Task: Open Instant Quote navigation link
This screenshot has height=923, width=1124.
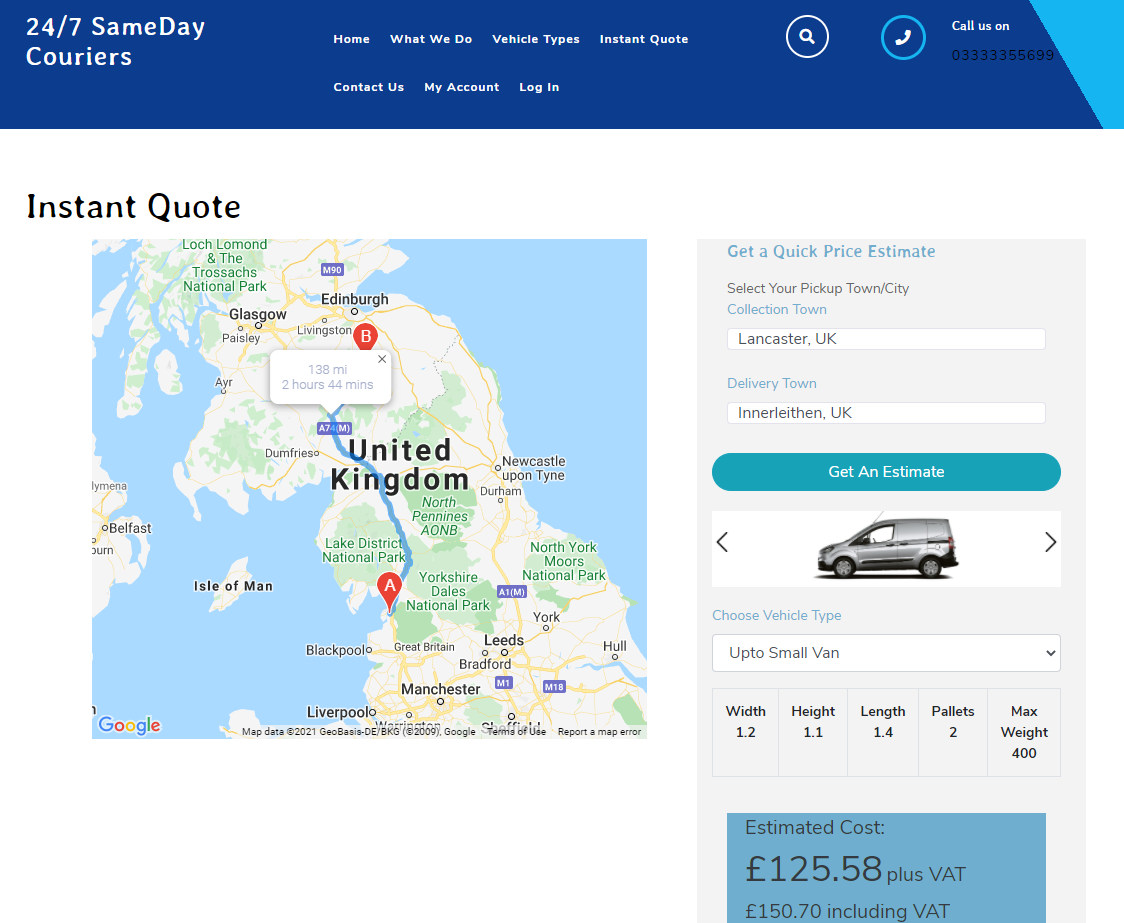Action: point(644,39)
